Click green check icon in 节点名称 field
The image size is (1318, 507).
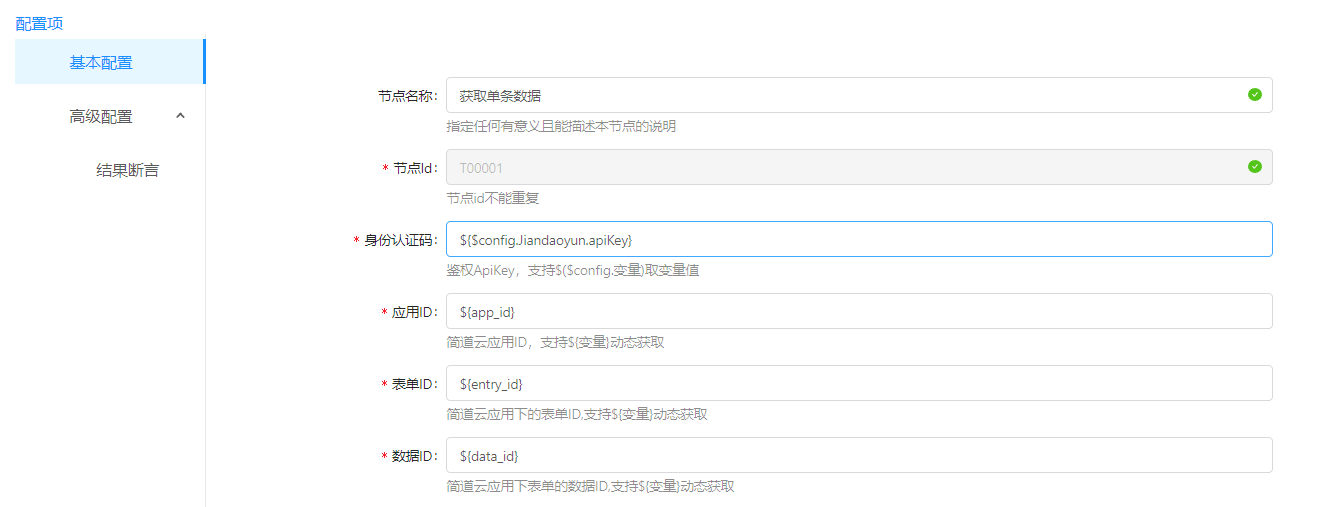tap(1254, 95)
